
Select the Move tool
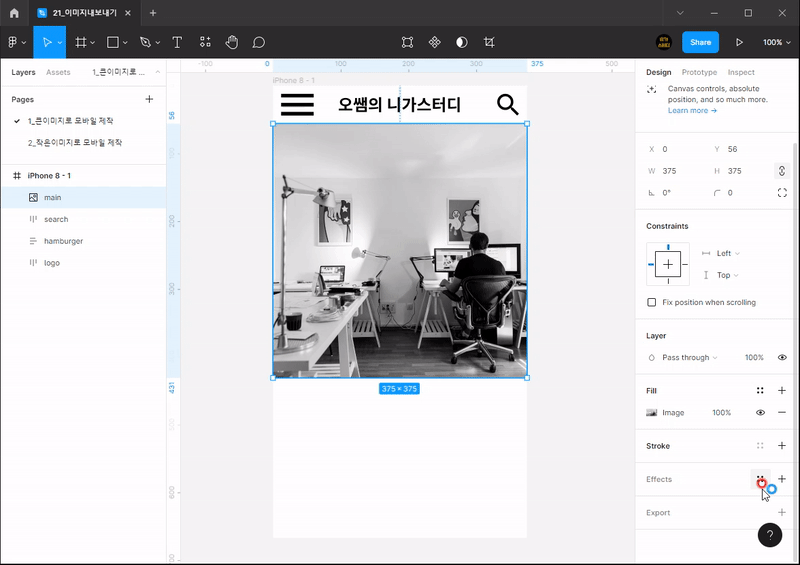coord(46,42)
